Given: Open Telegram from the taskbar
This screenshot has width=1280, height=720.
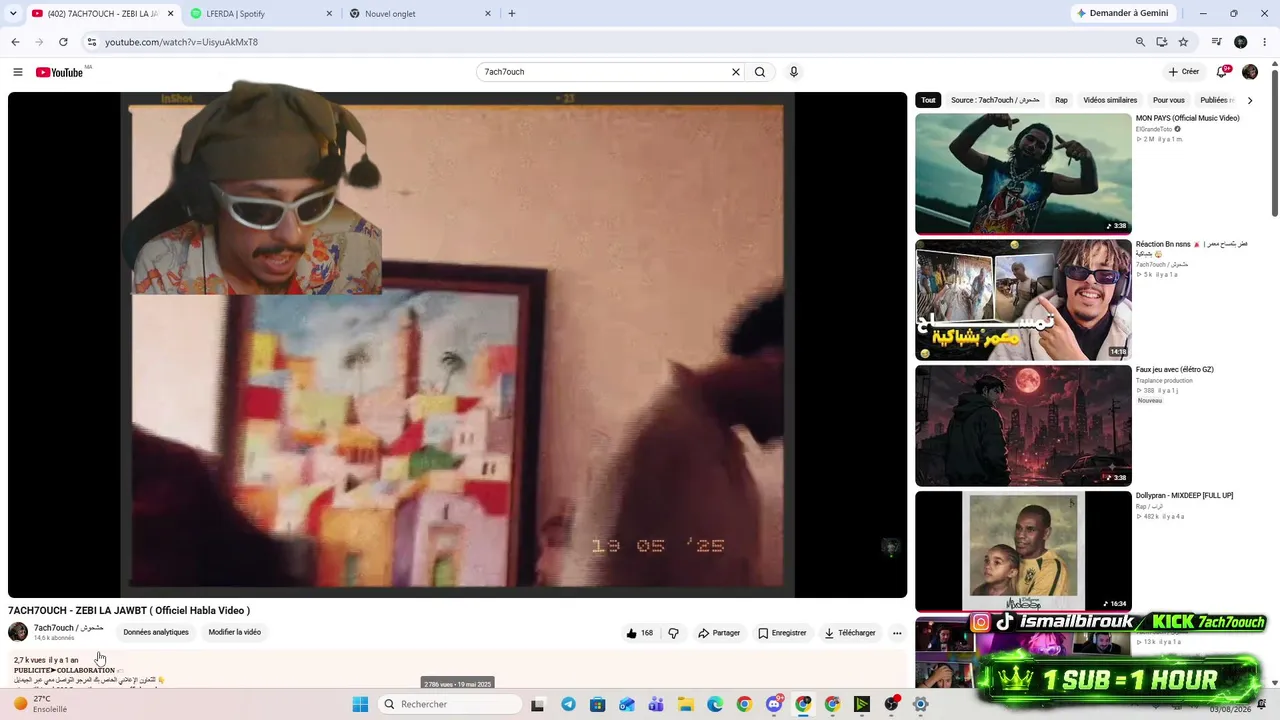Looking at the screenshot, I should 568,704.
